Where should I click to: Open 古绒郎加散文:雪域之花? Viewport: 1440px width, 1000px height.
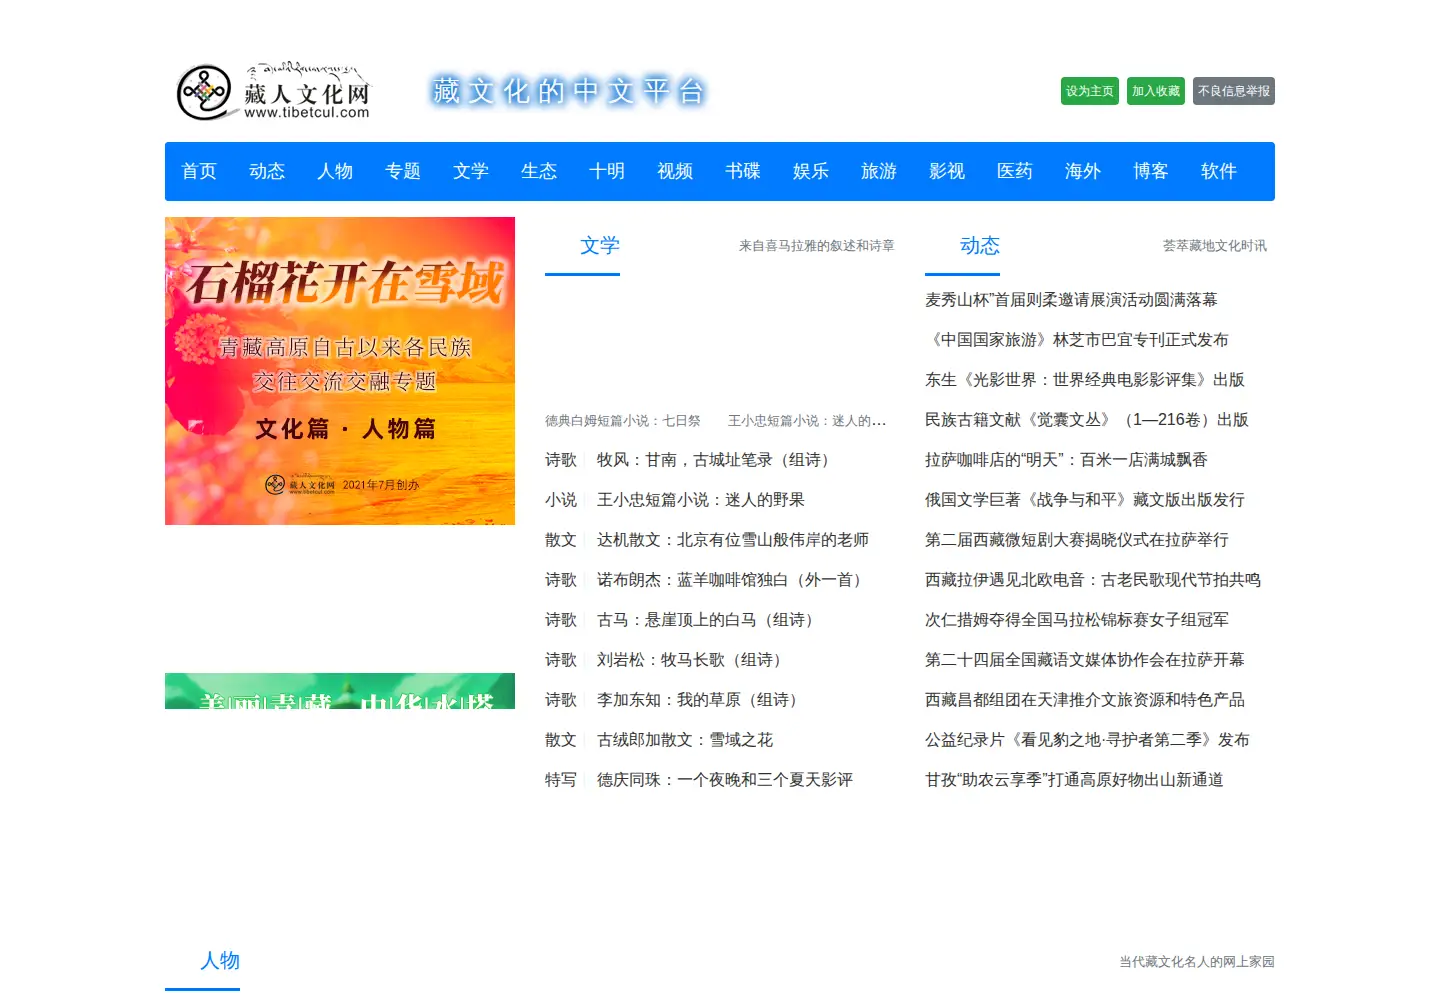685,740
